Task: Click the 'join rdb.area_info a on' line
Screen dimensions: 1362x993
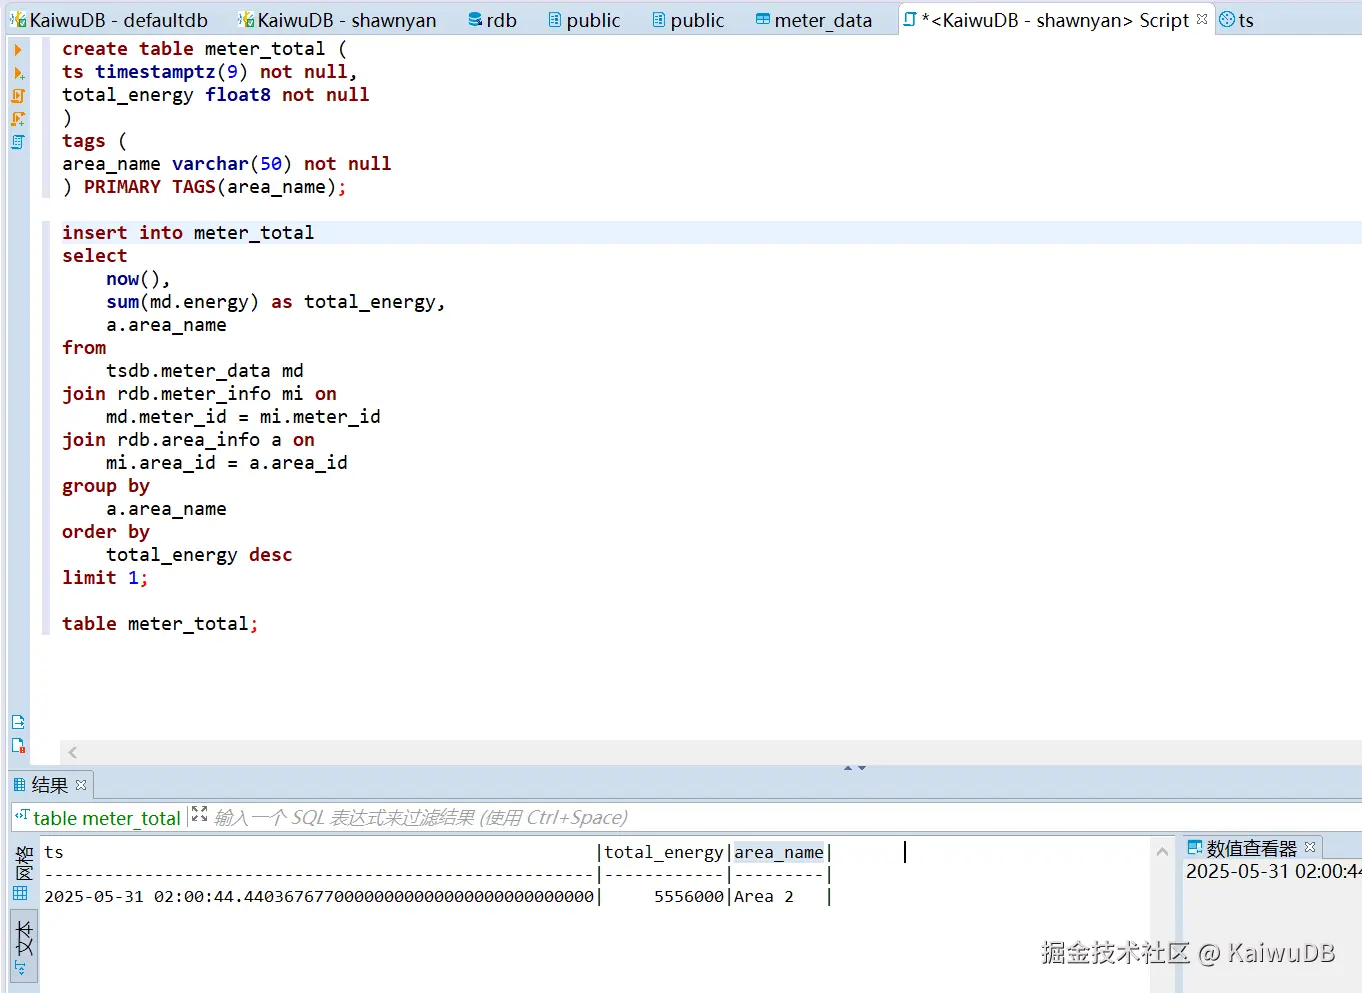Action: click(x=188, y=440)
